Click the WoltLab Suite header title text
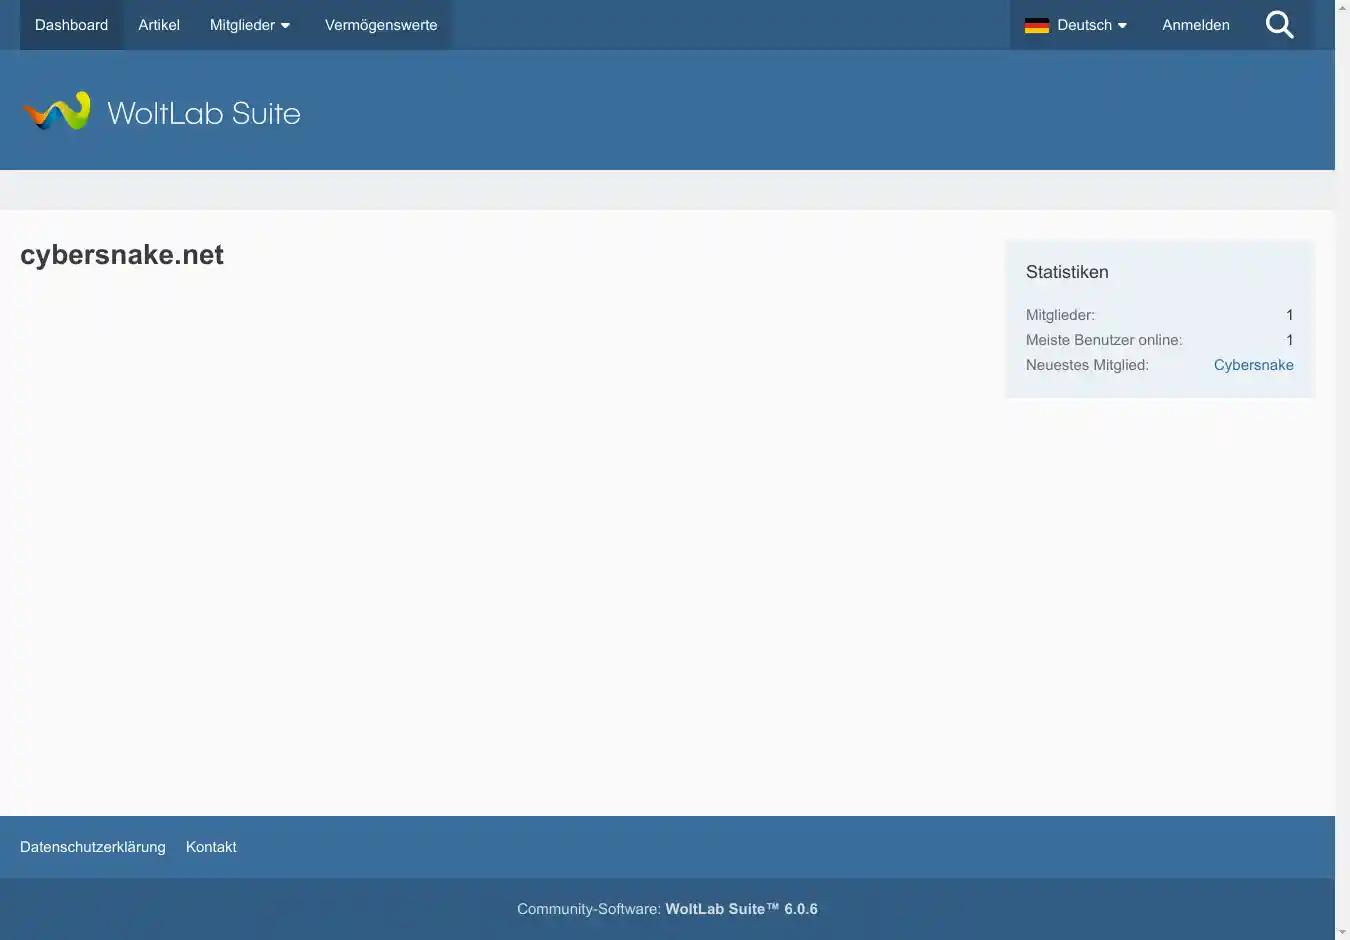This screenshot has height=940, width=1350. [203, 113]
